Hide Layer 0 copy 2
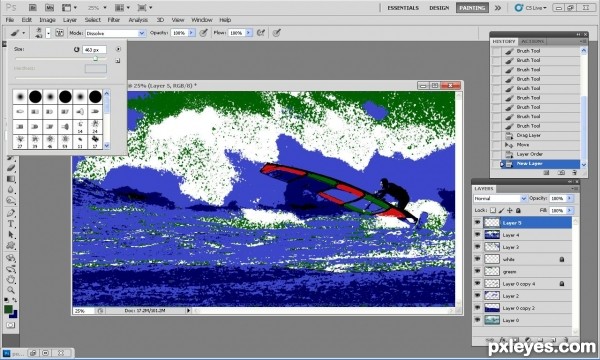The height and width of the screenshot is (360, 600). [x=478, y=308]
